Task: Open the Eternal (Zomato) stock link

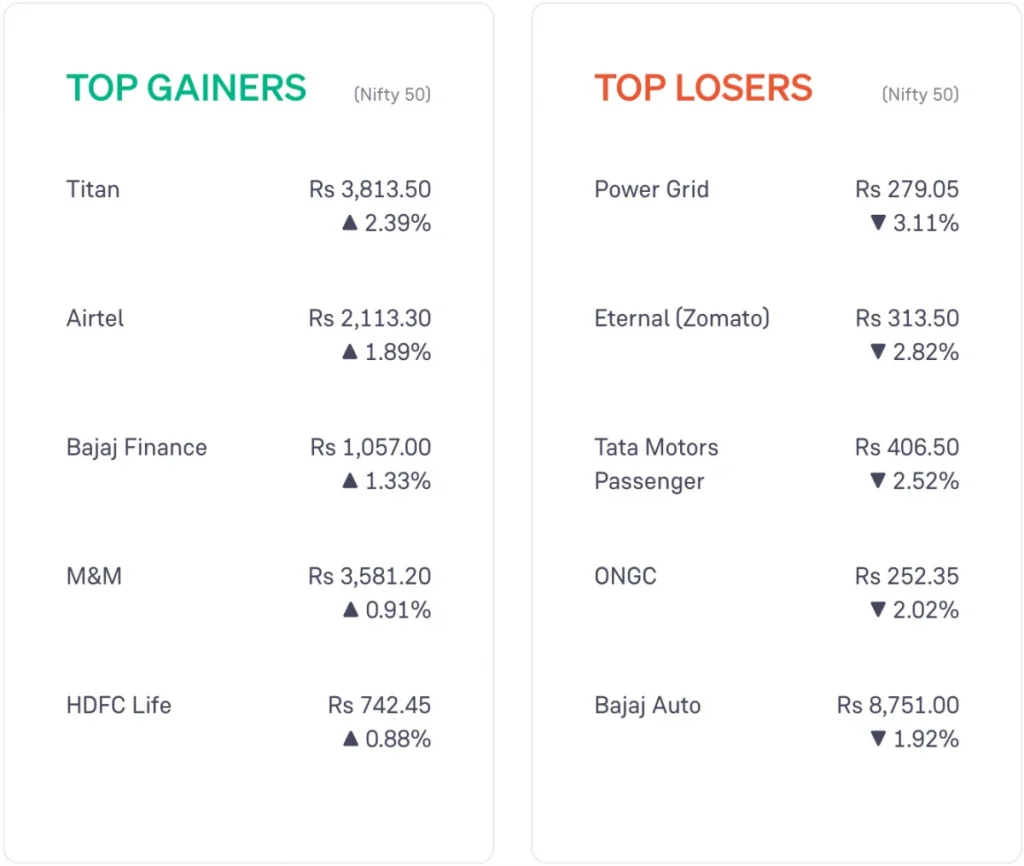Action: coord(682,318)
